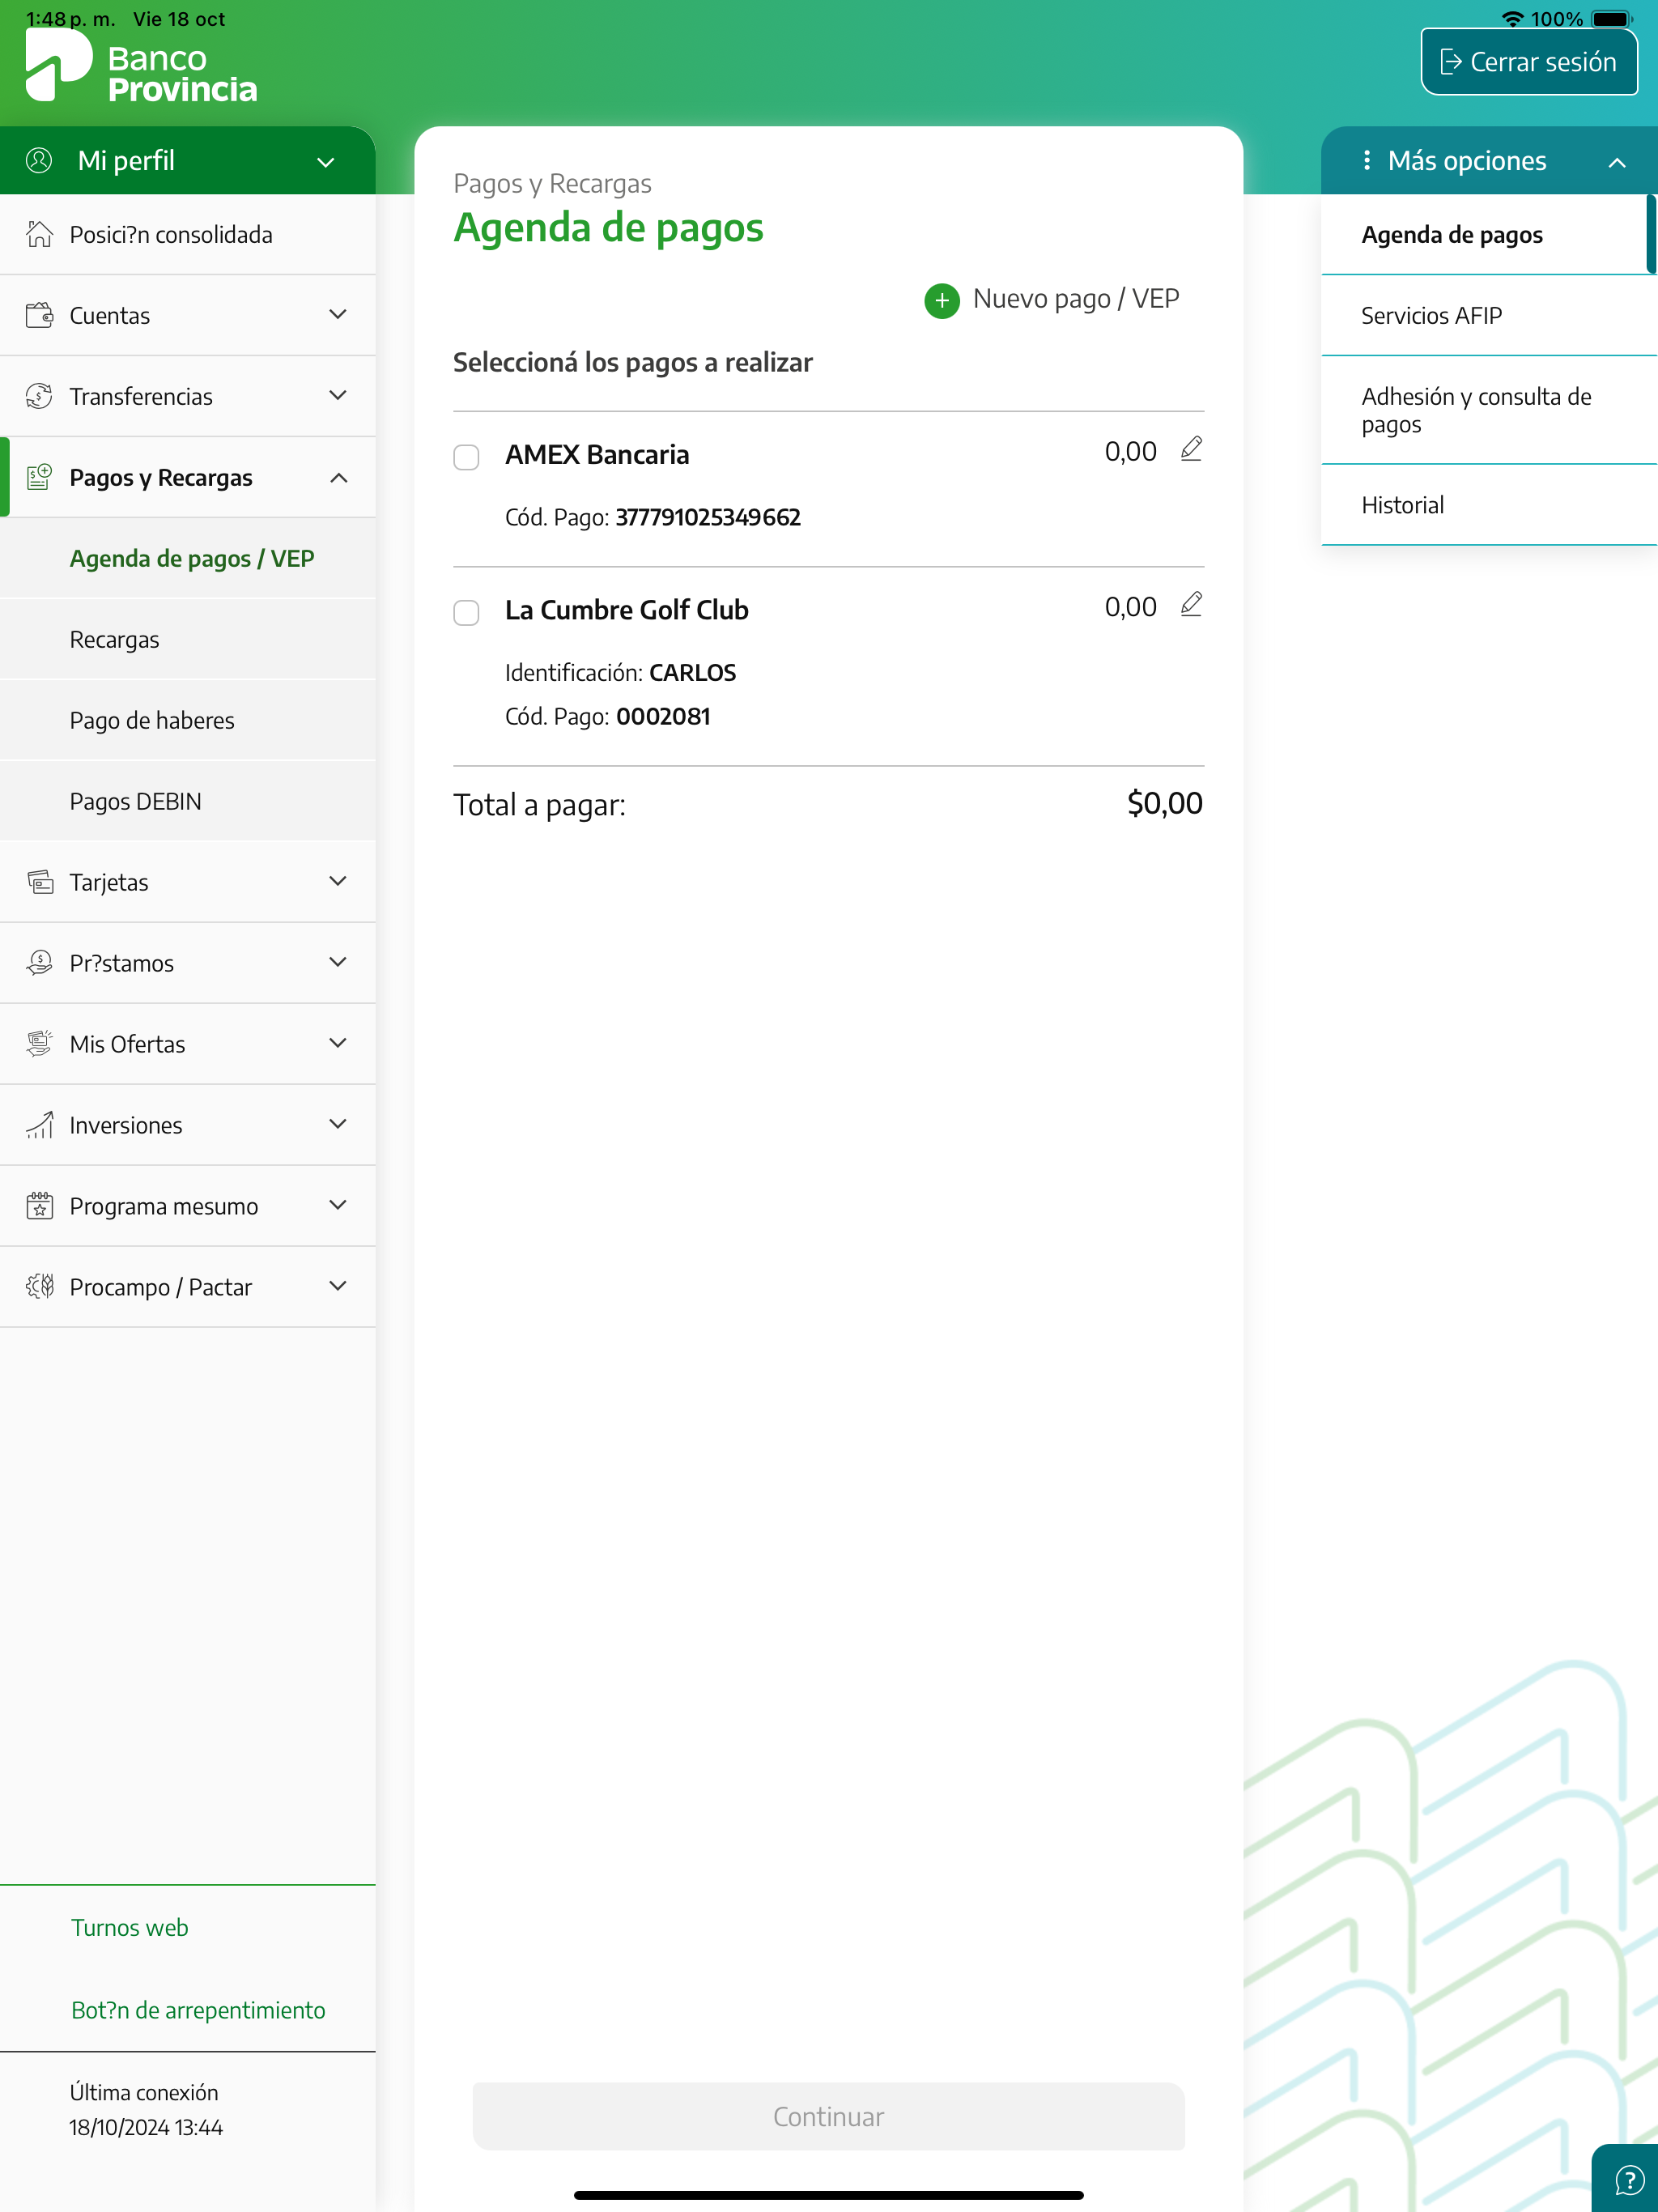Viewport: 1658px width, 2212px height.
Task: Open the Recargas submenu item
Action: click(188, 639)
